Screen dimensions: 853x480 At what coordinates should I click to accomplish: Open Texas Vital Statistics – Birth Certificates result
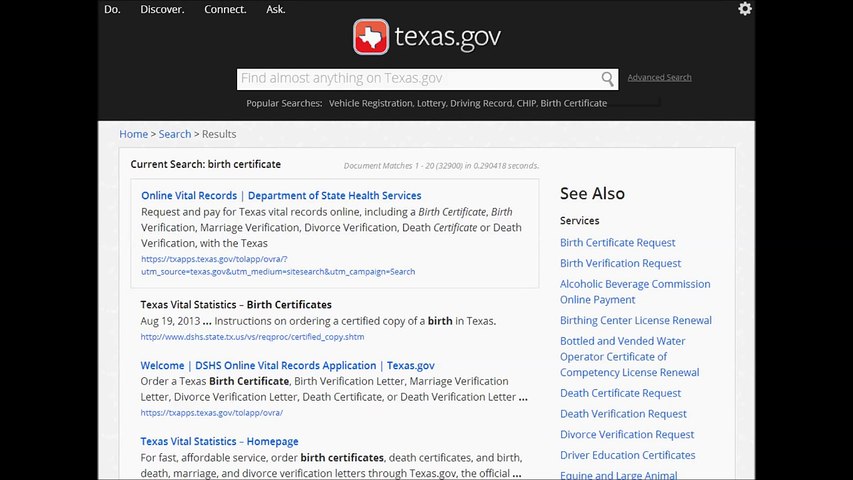coord(236,305)
